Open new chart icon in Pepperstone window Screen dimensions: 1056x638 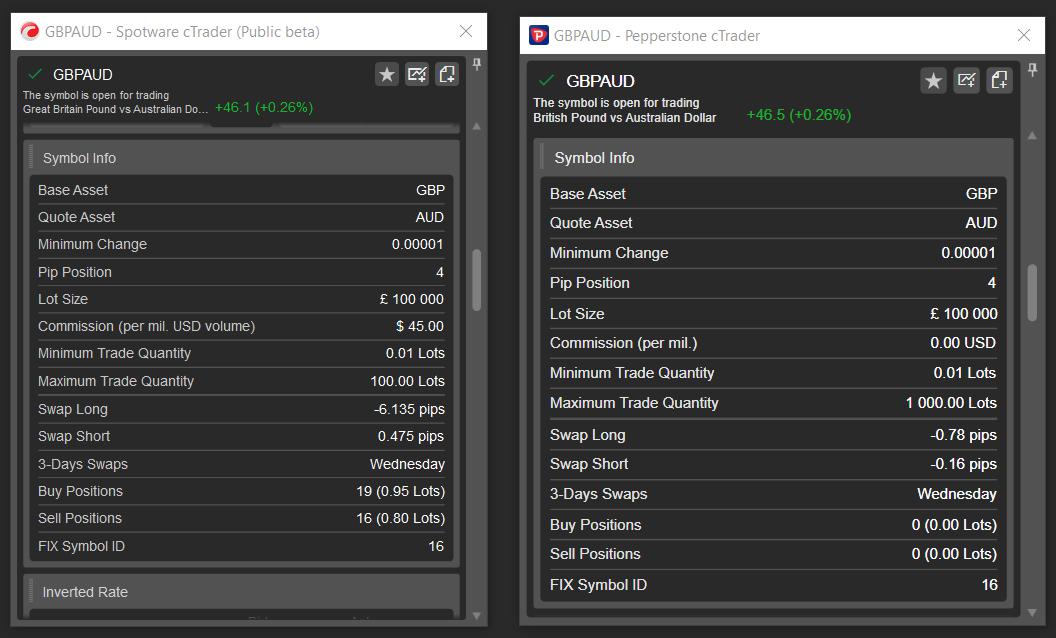pos(966,81)
